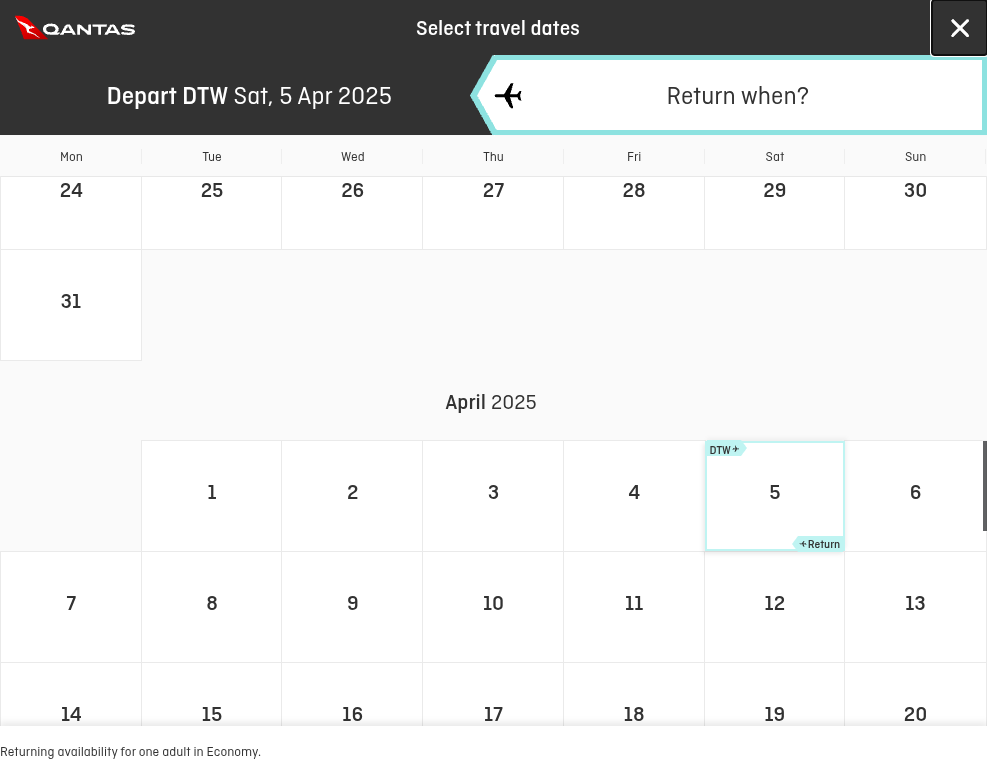Click the selected April 5 date cell
The height and width of the screenshot is (777, 987).
(774, 496)
